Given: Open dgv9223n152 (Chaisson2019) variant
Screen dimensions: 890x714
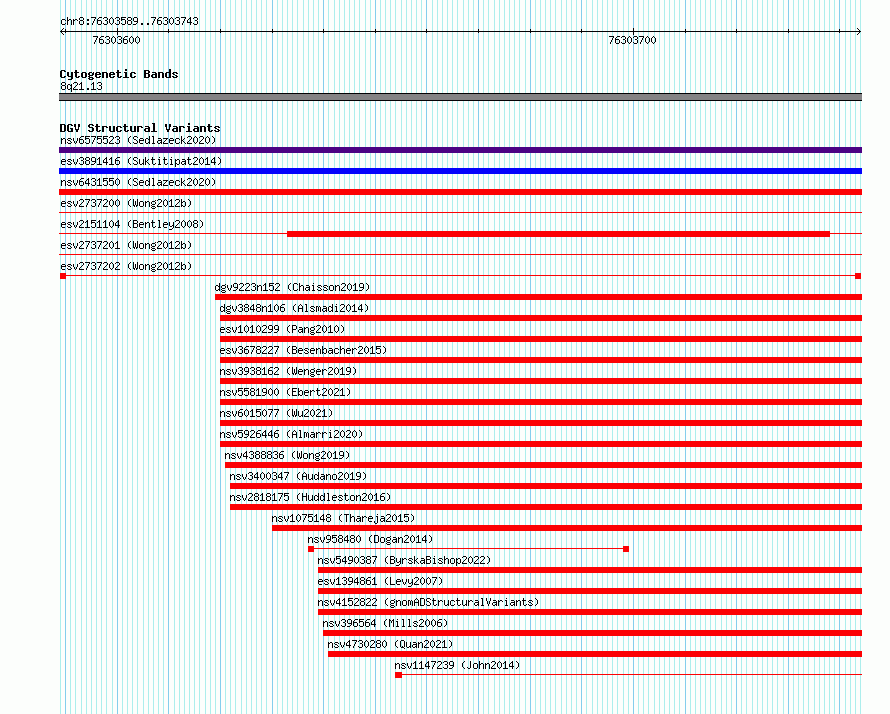Looking at the screenshot, I should [x=292, y=287].
